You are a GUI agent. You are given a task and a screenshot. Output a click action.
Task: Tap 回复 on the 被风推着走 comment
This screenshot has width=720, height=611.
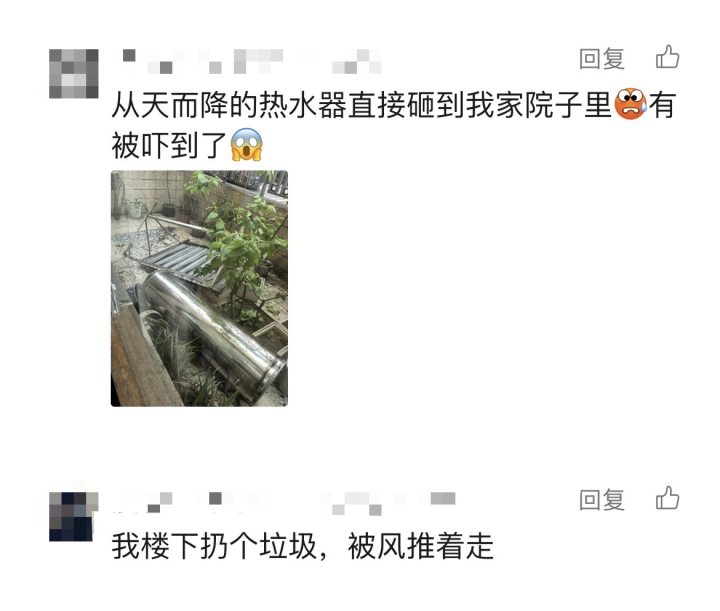602,500
